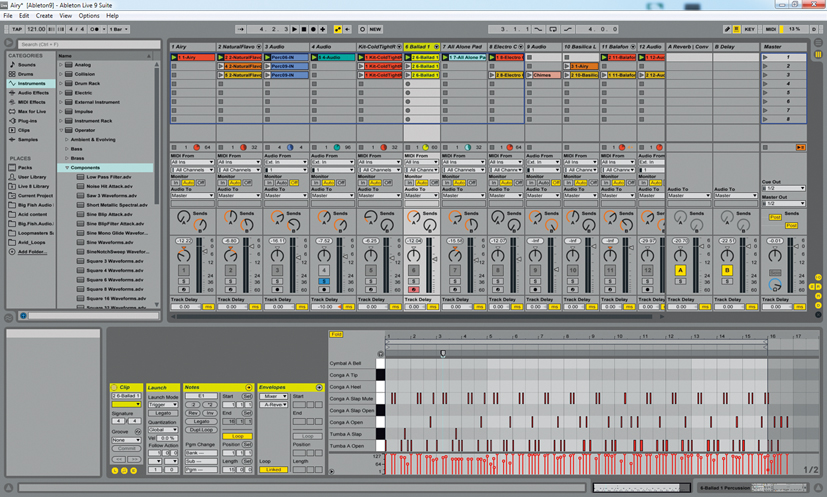Toggle return track A activator
The image size is (827, 497).
pyautogui.click(x=680, y=271)
